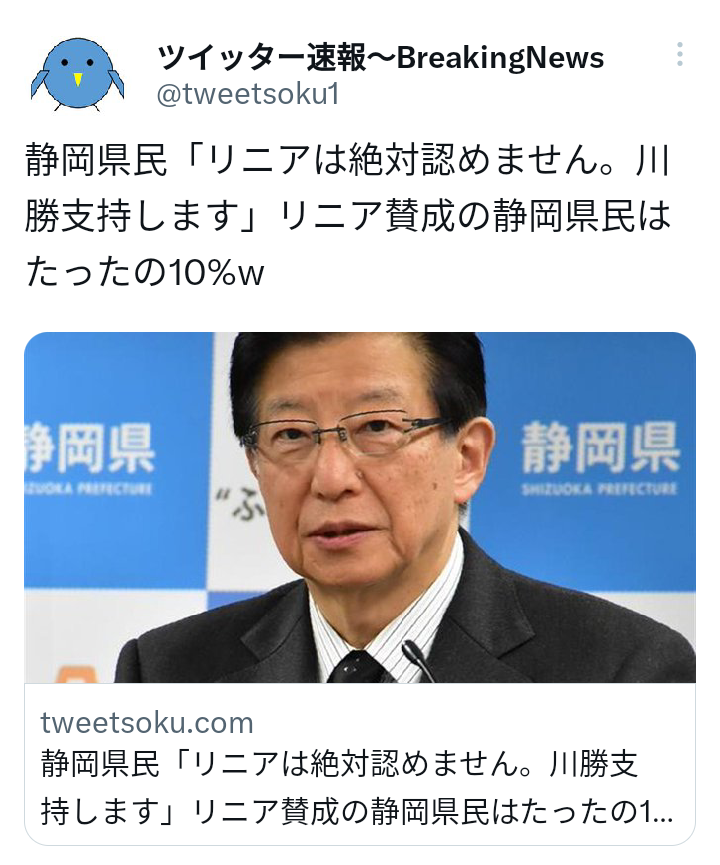Open the tweet text starting with 静岡県民
The image size is (720, 865).
[348, 216]
